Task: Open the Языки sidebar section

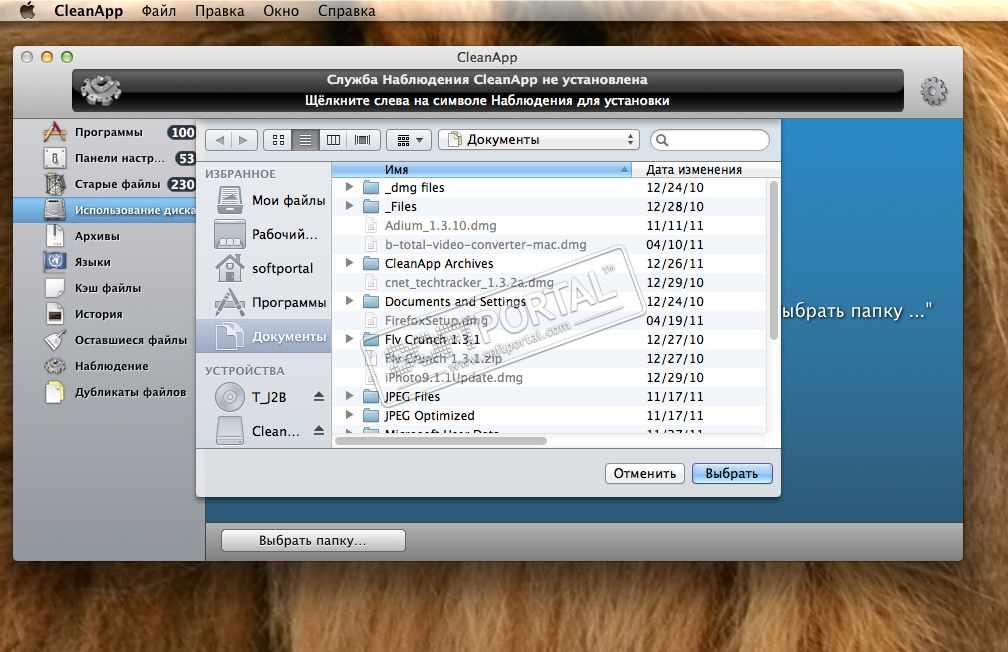Action: [93, 262]
